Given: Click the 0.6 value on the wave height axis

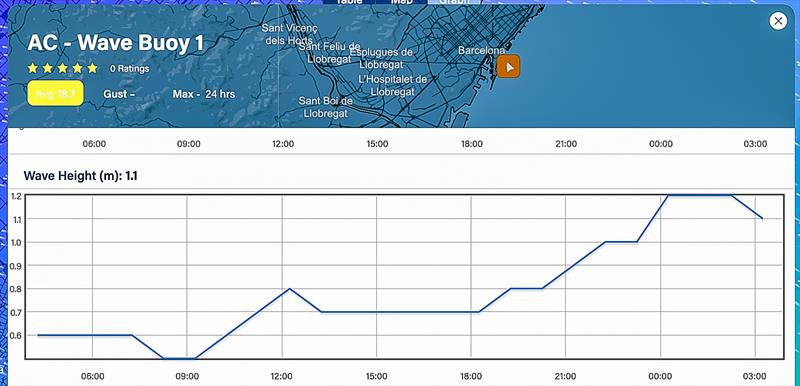Looking at the screenshot, I should pos(16,336).
